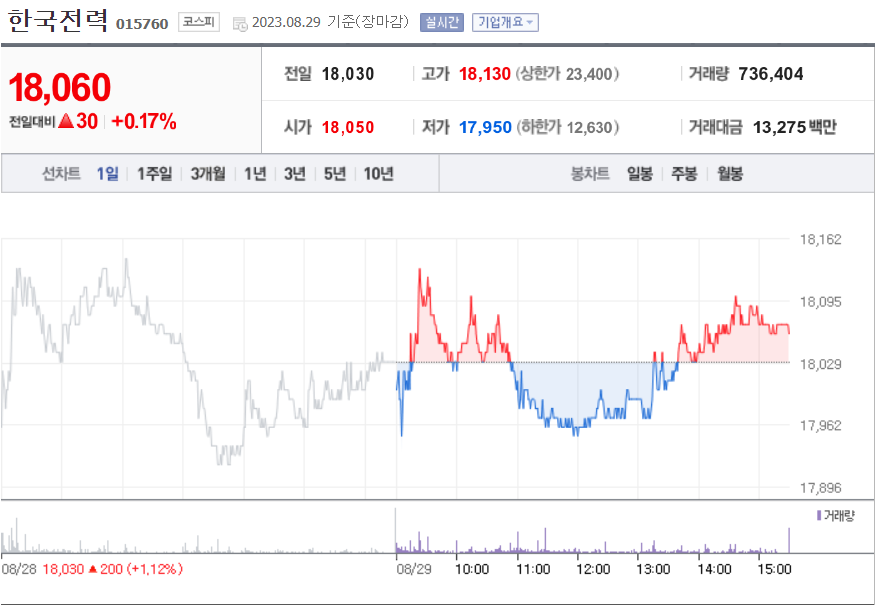The width and height of the screenshot is (875, 605).
Task: Click the current price 18,060
Action: click(60, 87)
